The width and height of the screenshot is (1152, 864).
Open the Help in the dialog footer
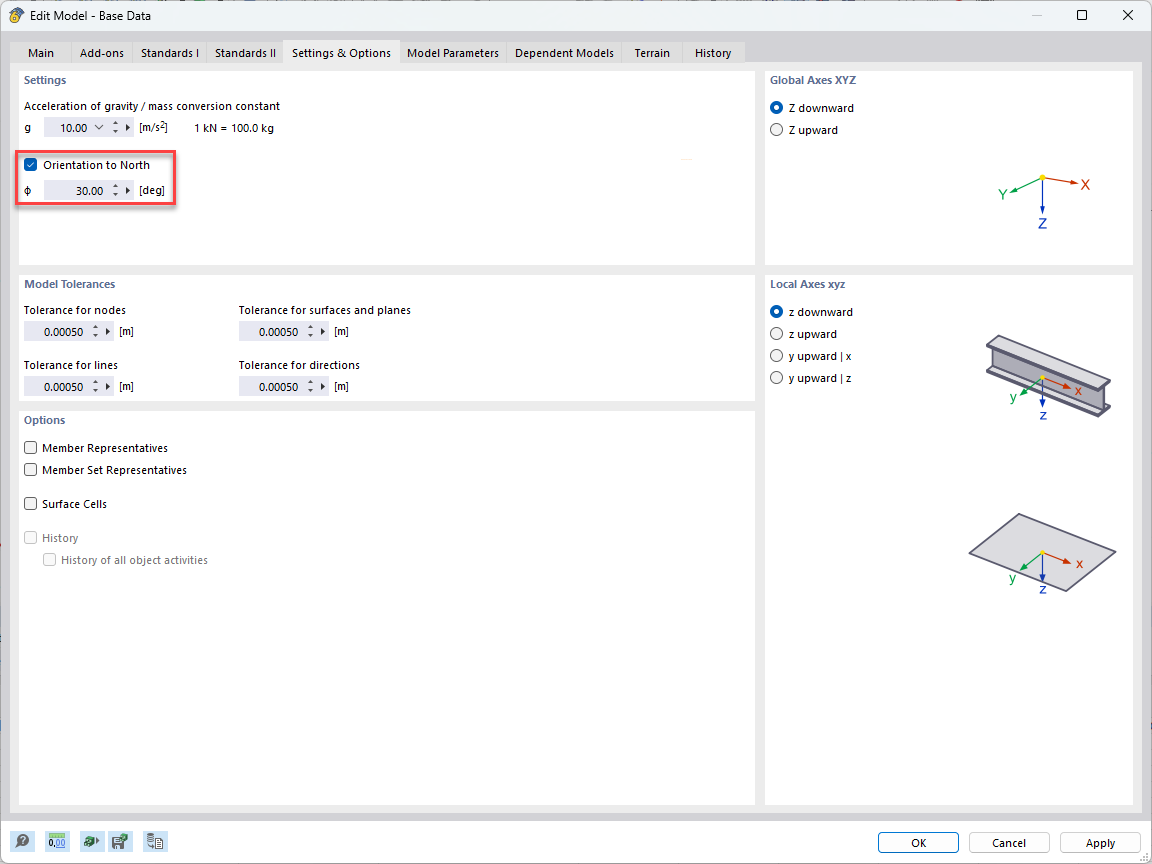click(22, 841)
